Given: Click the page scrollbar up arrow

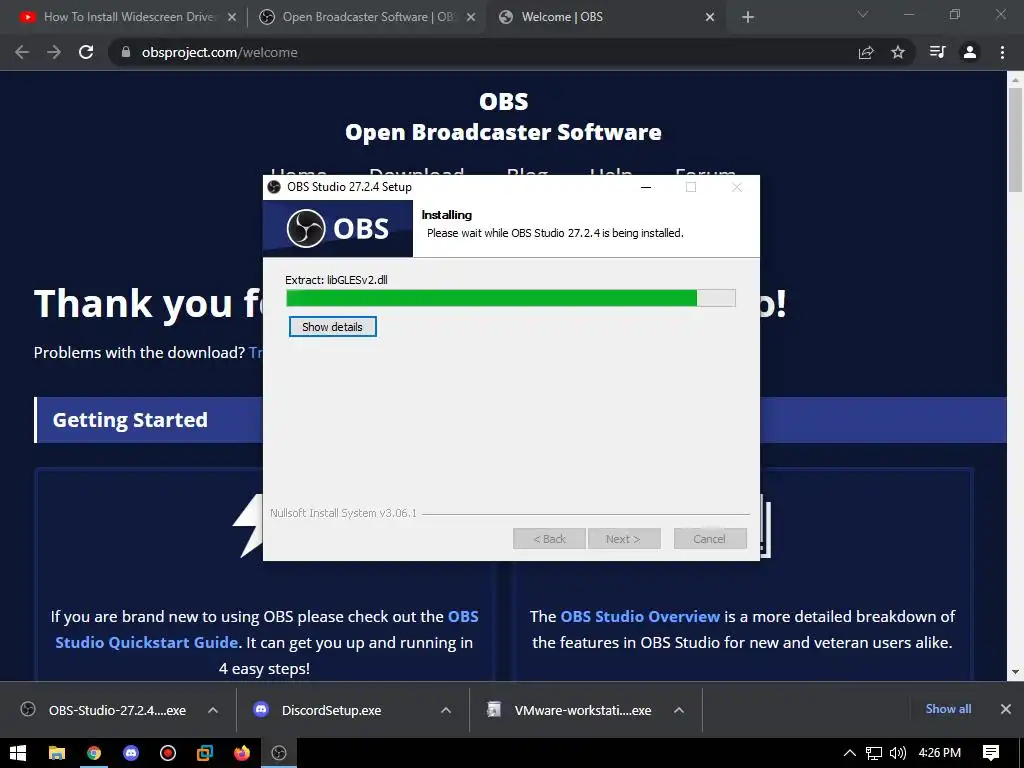Looking at the screenshot, I should point(1016,80).
